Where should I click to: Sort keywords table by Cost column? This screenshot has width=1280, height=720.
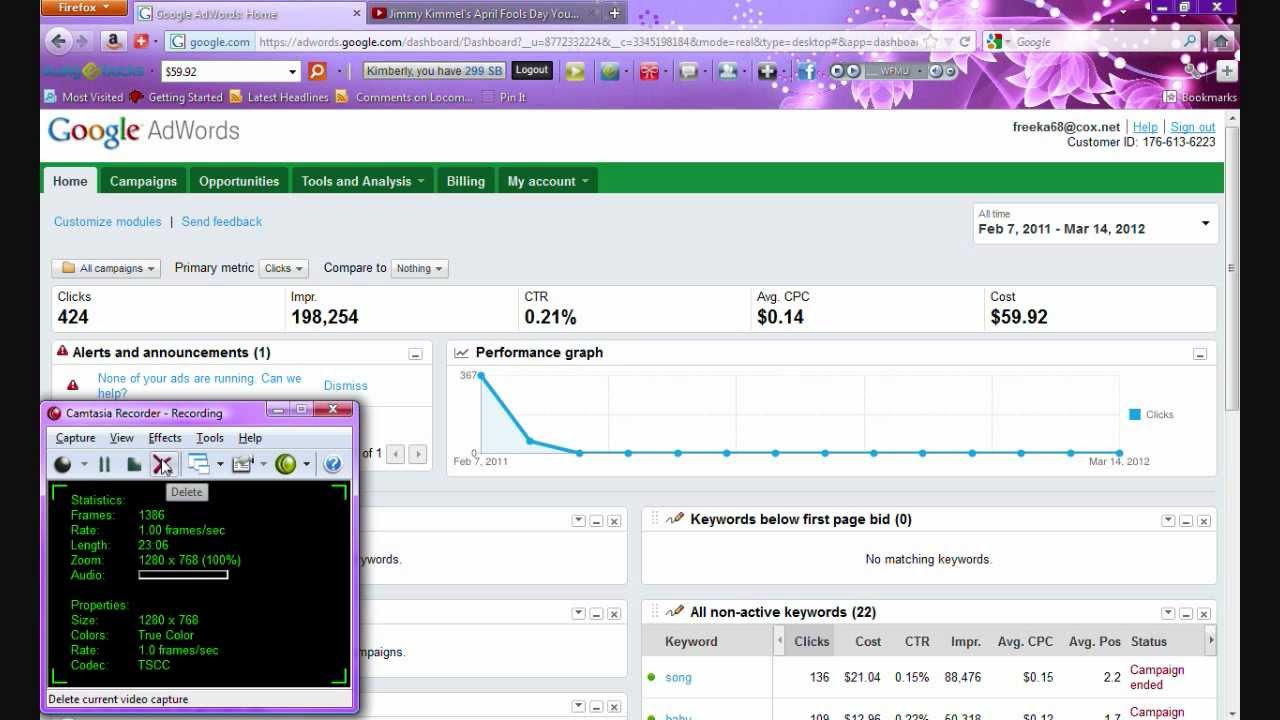point(868,642)
